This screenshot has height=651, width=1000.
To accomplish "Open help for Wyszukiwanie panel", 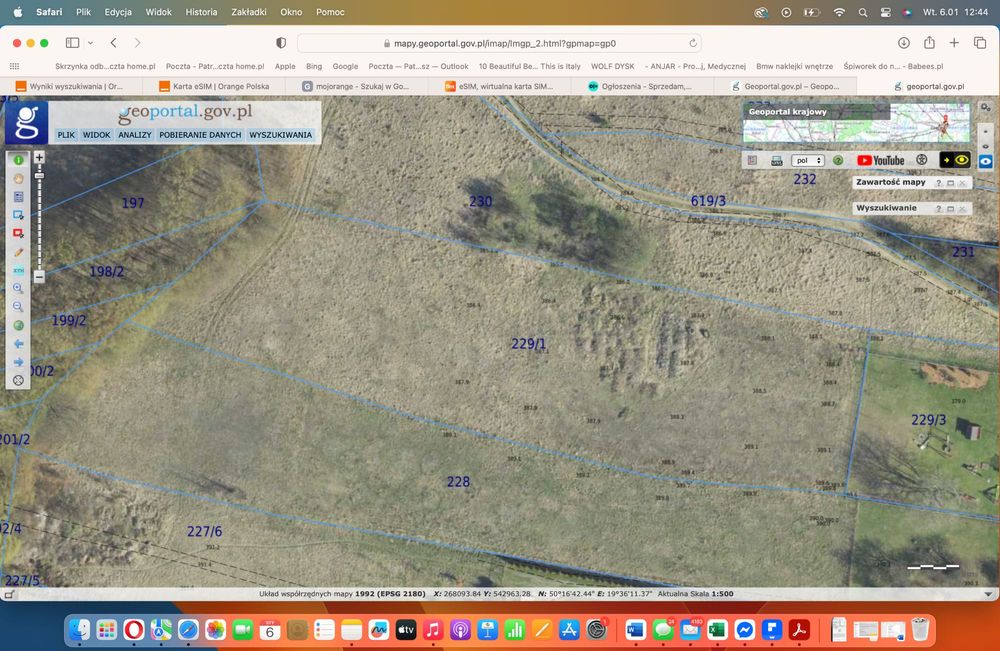I will pyautogui.click(x=938, y=208).
